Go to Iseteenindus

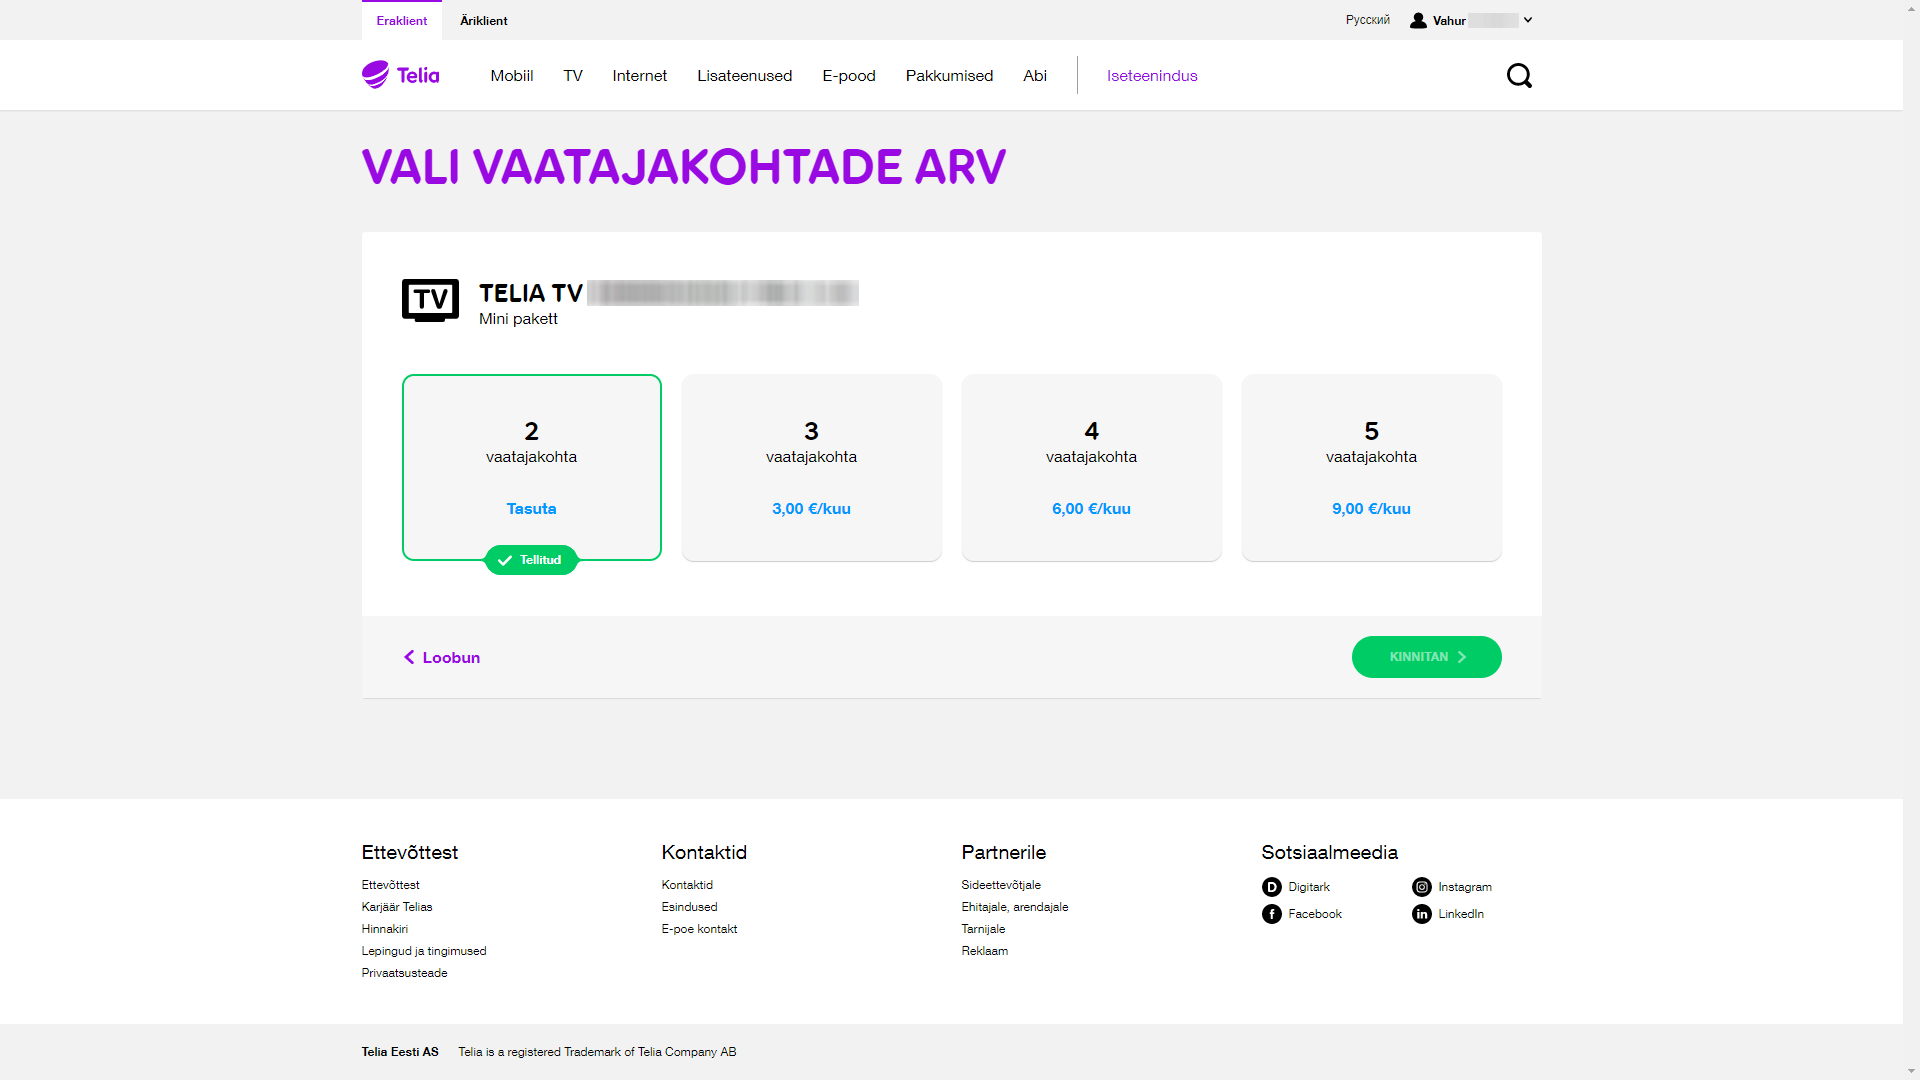(x=1152, y=76)
